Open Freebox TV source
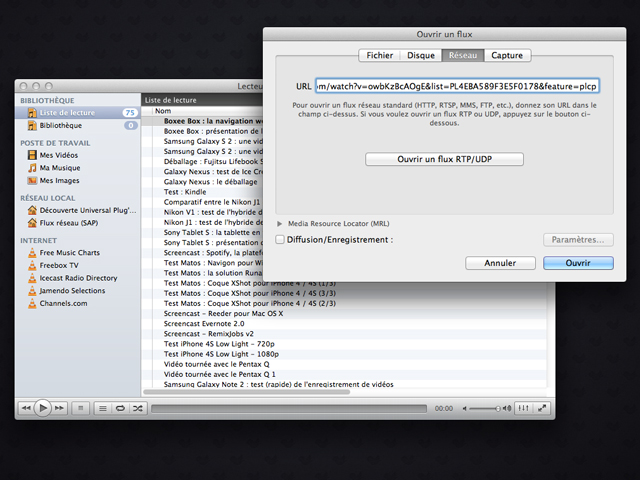Screen dimensions: 640x480 click(53, 265)
